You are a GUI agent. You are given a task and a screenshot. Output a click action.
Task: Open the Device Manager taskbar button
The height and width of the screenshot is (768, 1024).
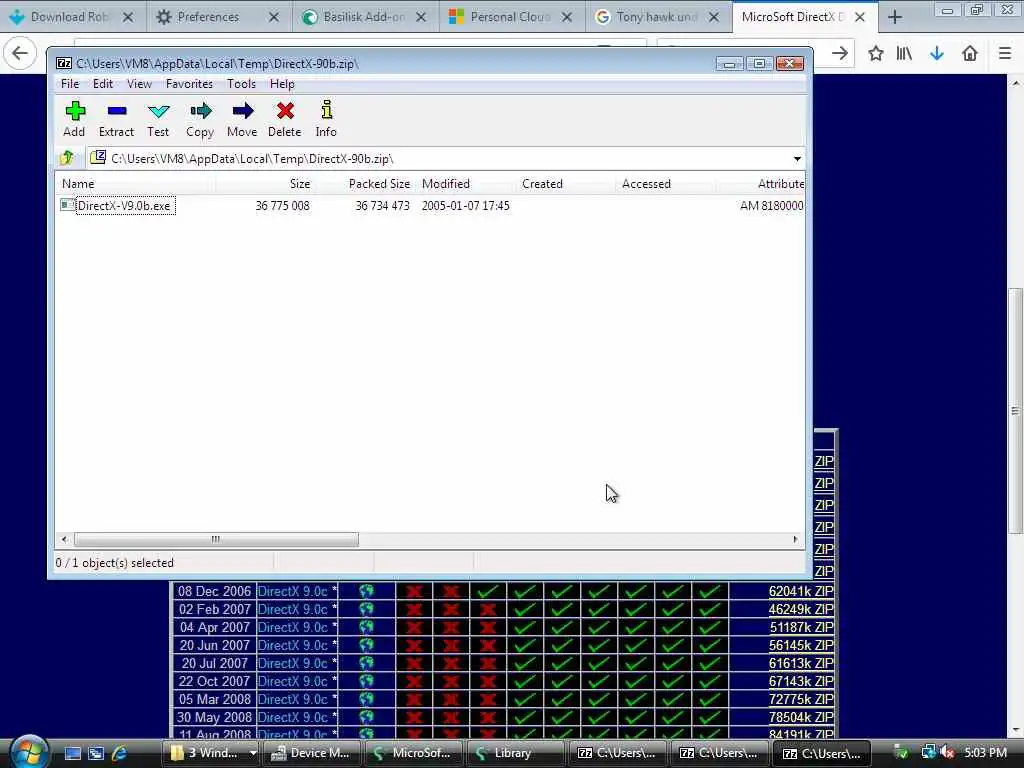pos(310,753)
